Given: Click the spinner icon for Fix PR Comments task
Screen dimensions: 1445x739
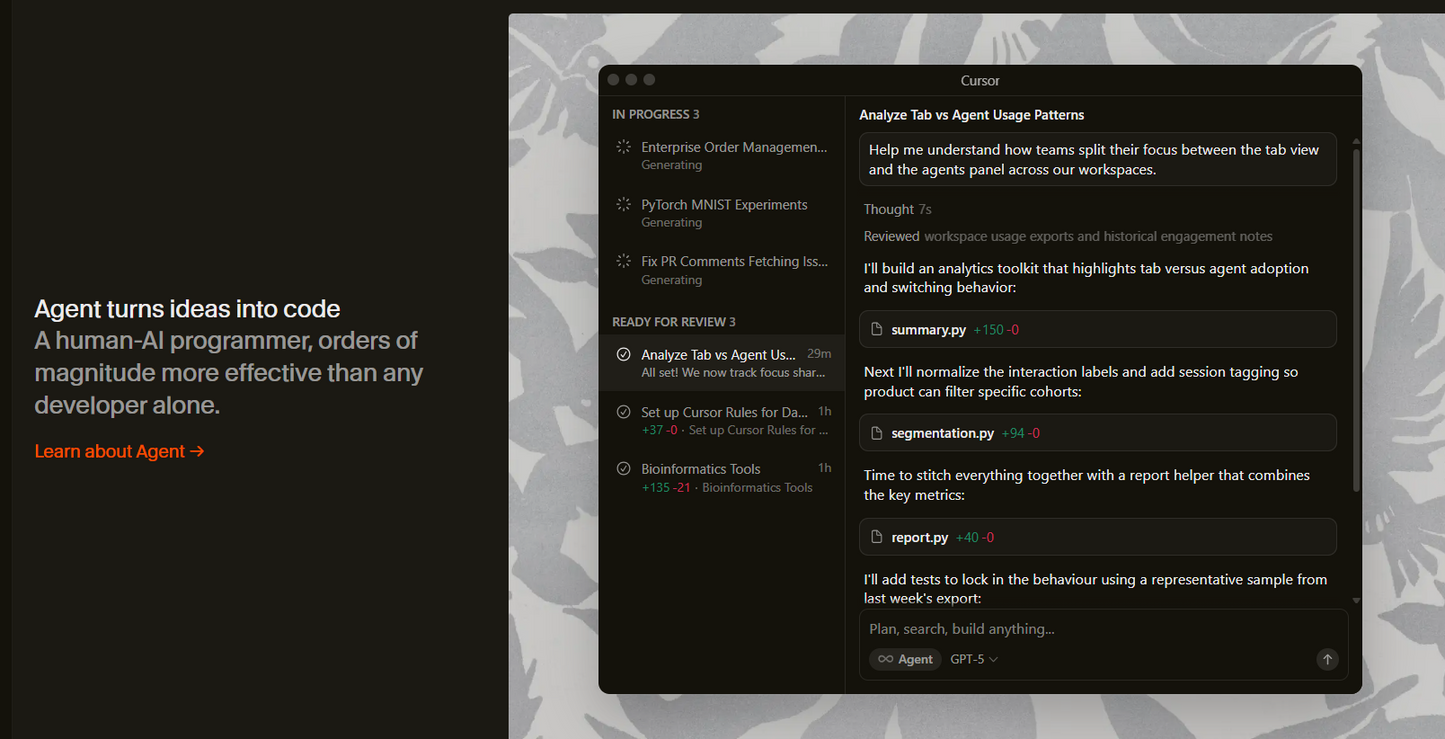Looking at the screenshot, I should 623,262.
